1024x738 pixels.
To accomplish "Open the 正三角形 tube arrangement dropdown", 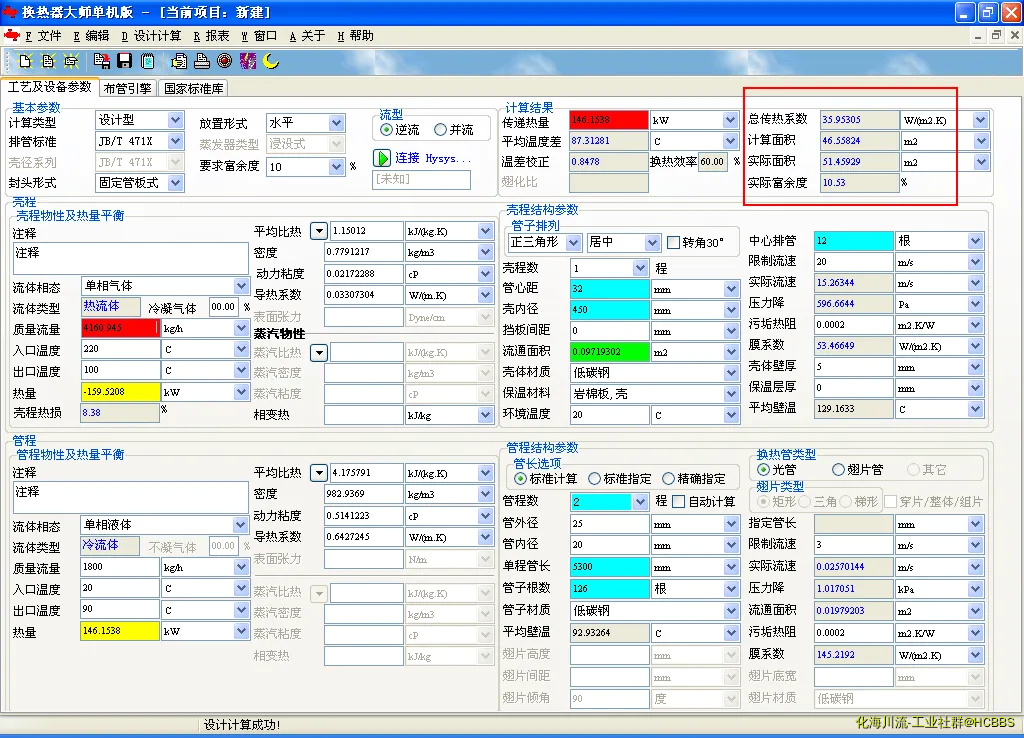I will tap(573, 243).
